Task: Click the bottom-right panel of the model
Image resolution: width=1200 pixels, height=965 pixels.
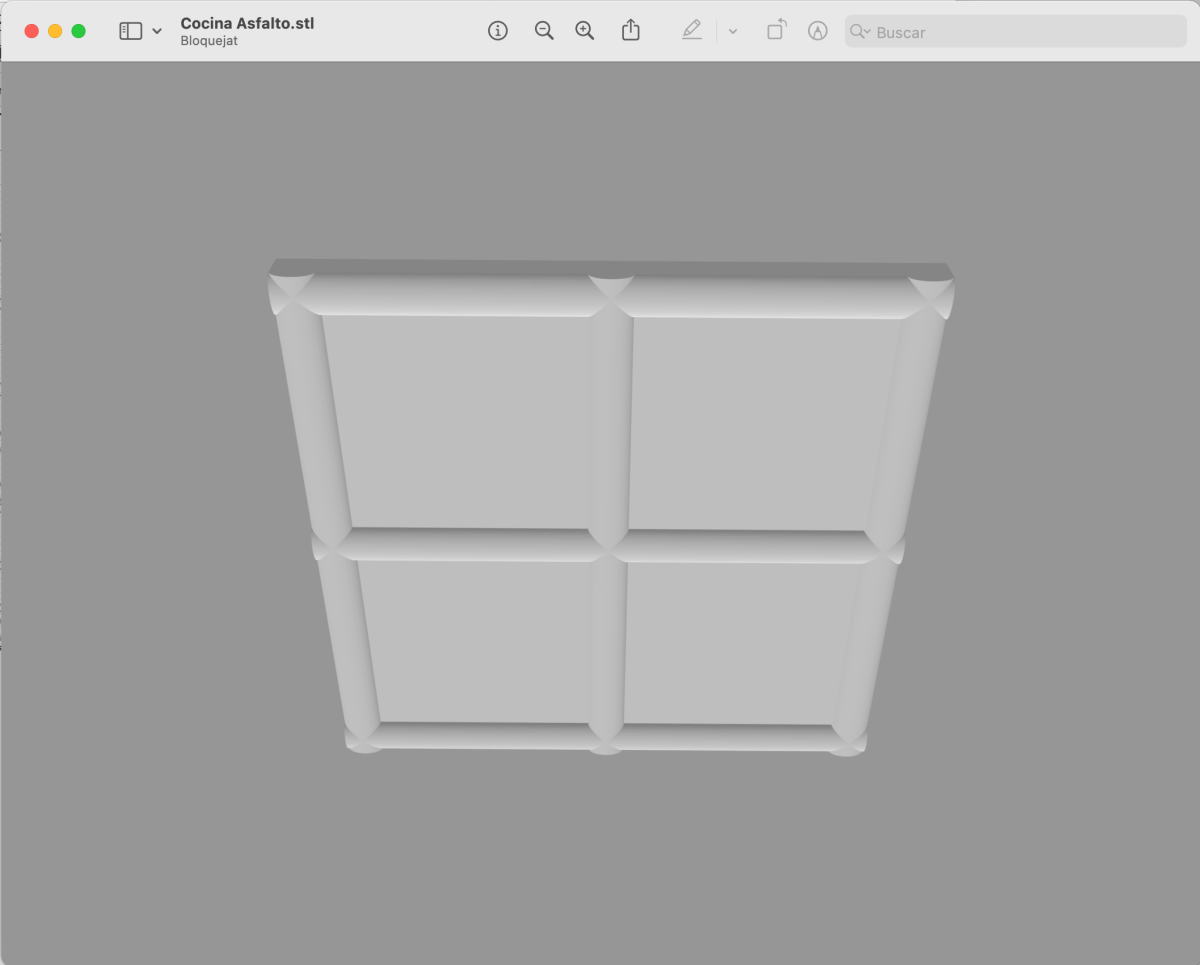Action: tap(740, 642)
